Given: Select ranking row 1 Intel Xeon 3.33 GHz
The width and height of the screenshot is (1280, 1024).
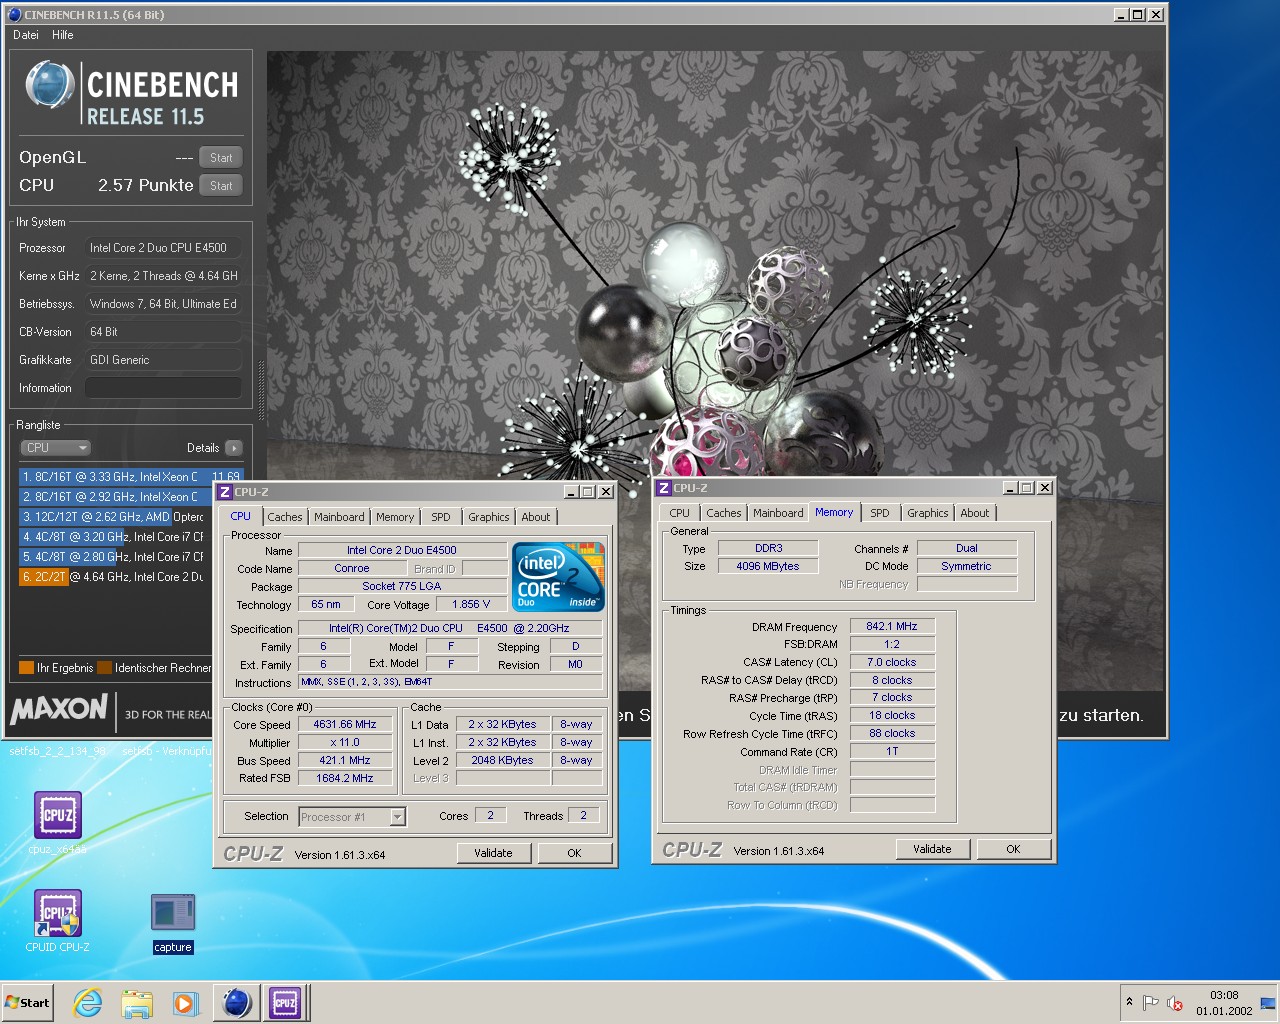Looking at the screenshot, I should point(131,477).
